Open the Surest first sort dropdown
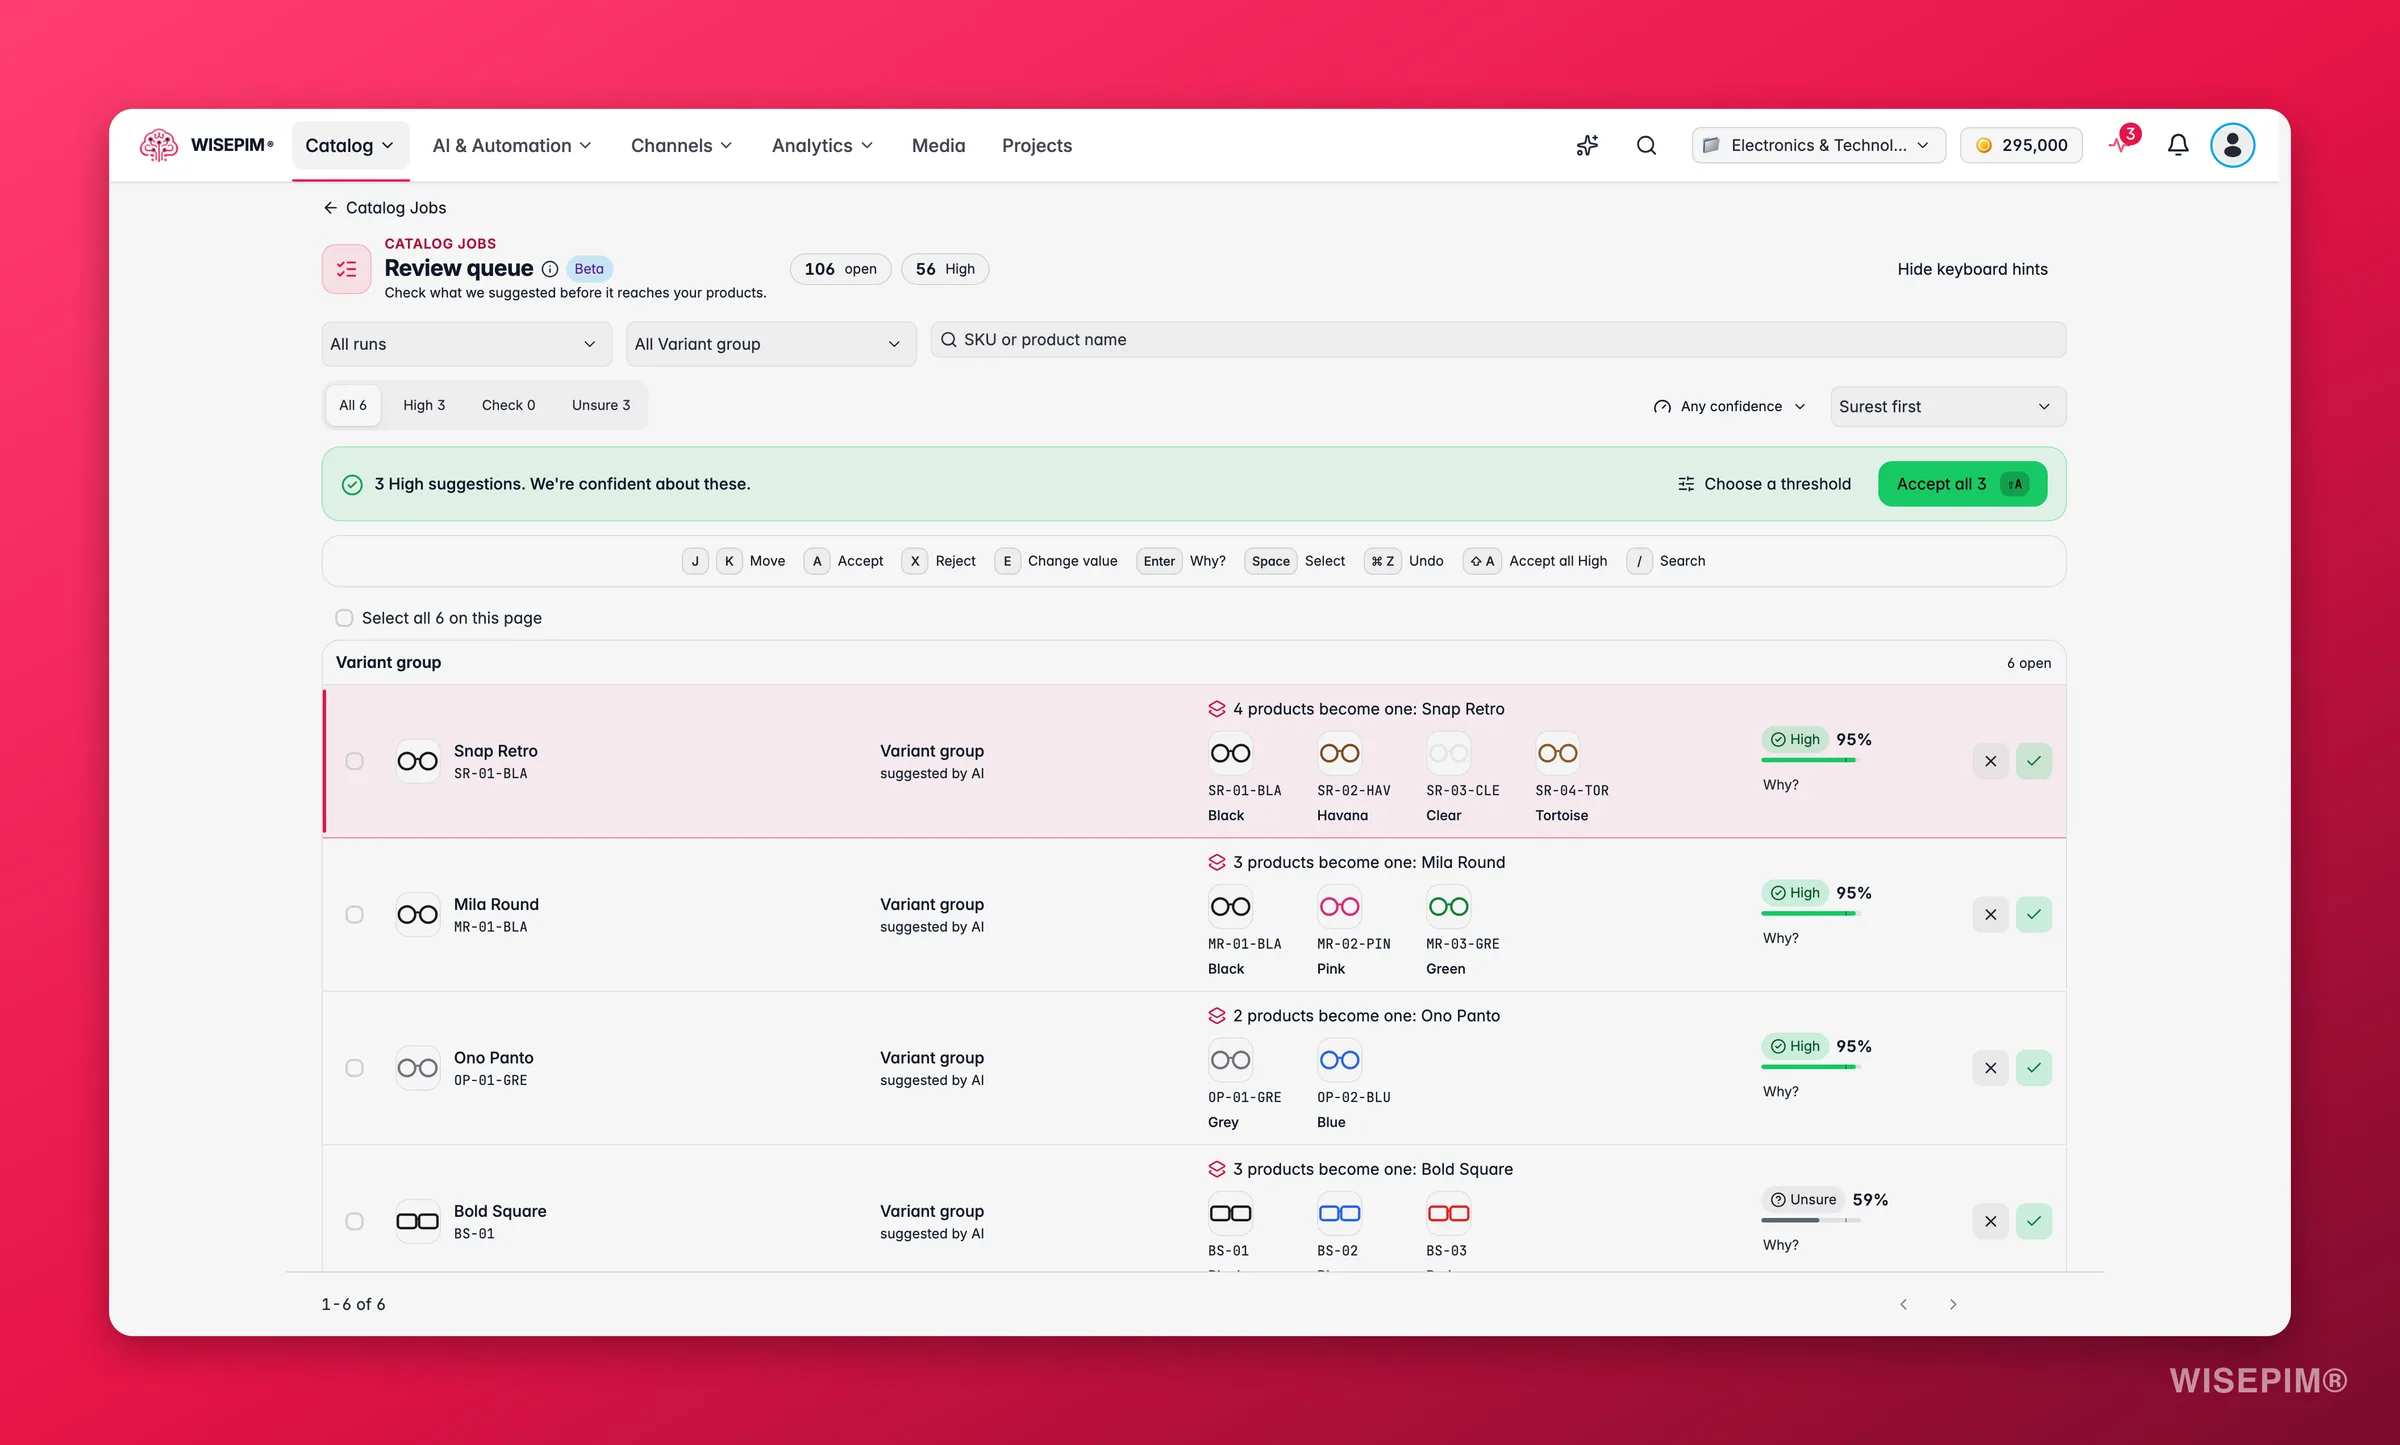The width and height of the screenshot is (2400, 1445). click(x=1947, y=406)
